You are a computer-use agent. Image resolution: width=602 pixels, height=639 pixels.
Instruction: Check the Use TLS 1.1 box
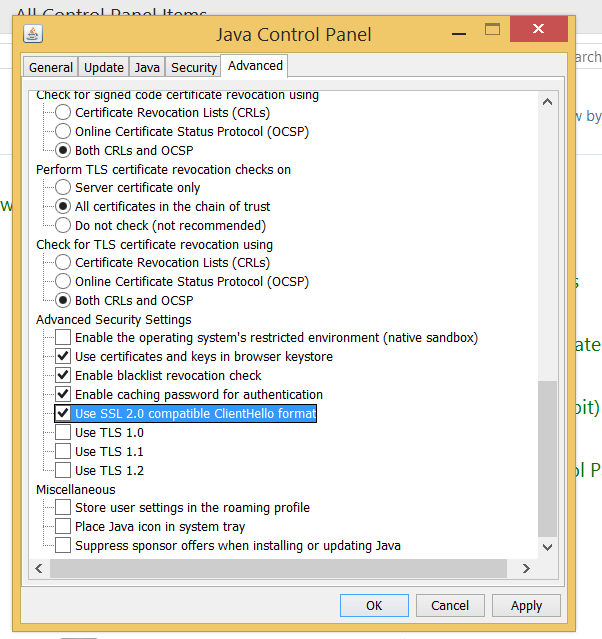click(x=63, y=451)
